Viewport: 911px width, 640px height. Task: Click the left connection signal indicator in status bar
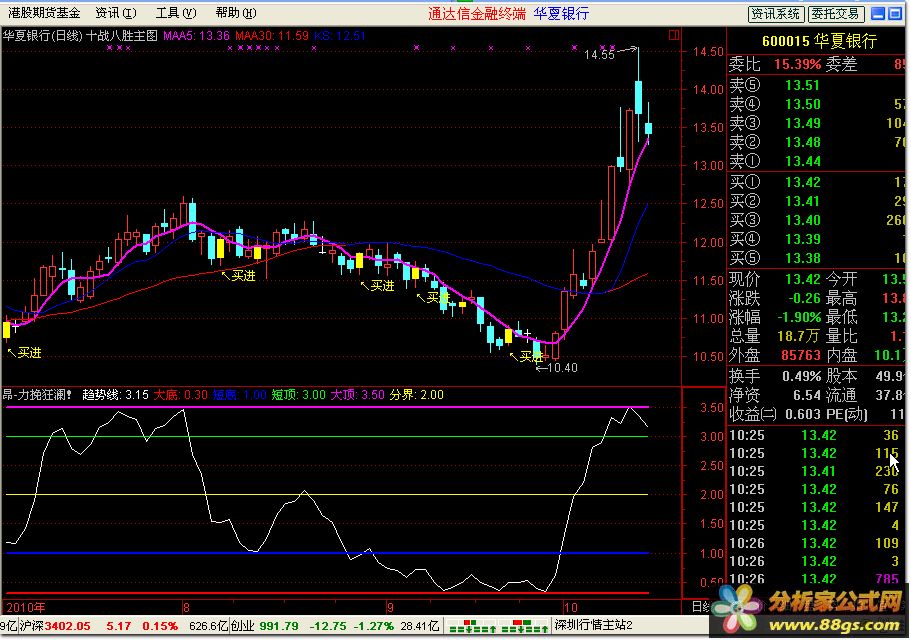(x=473, y=626)
